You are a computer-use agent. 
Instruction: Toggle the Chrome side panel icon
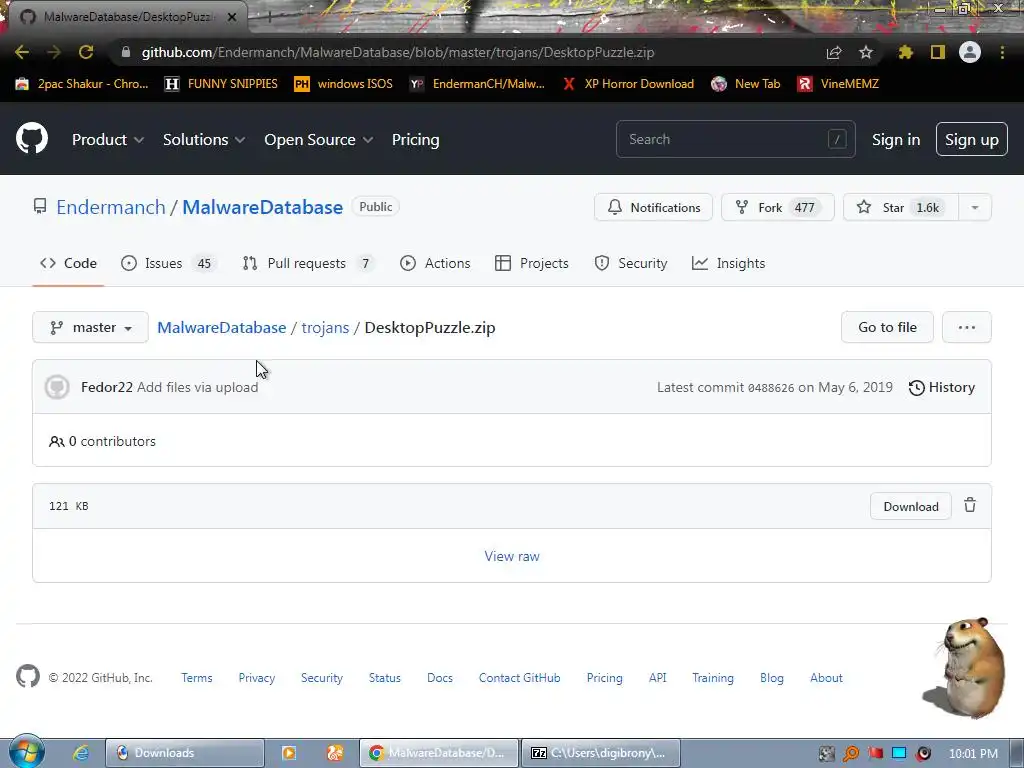pos(938,52)
